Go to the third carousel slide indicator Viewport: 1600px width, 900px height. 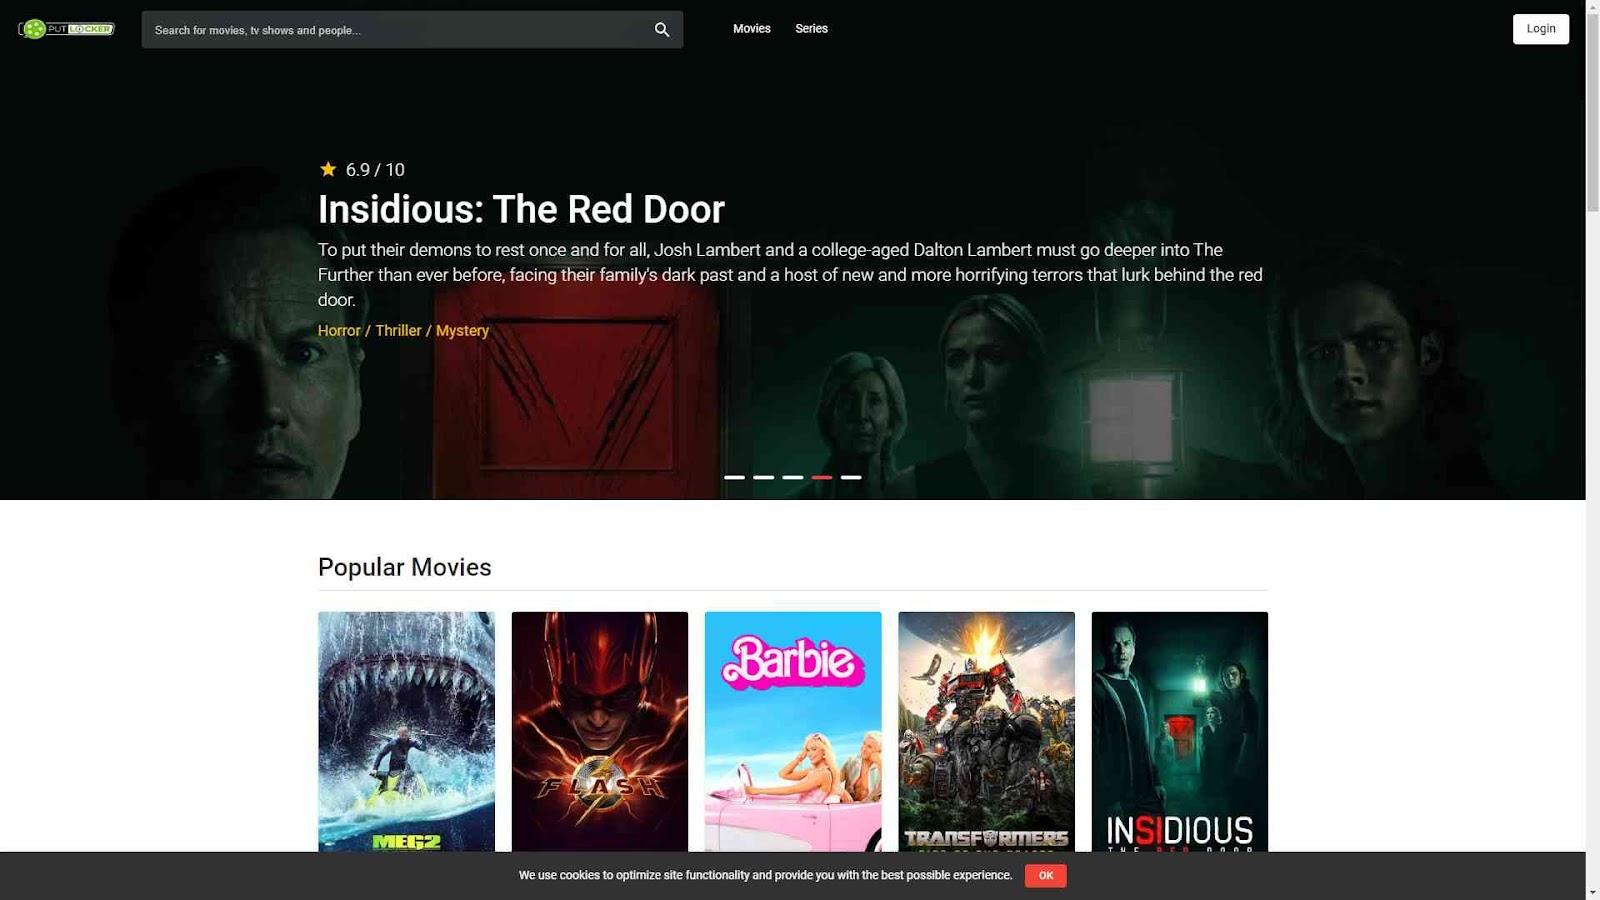point(793,477)
